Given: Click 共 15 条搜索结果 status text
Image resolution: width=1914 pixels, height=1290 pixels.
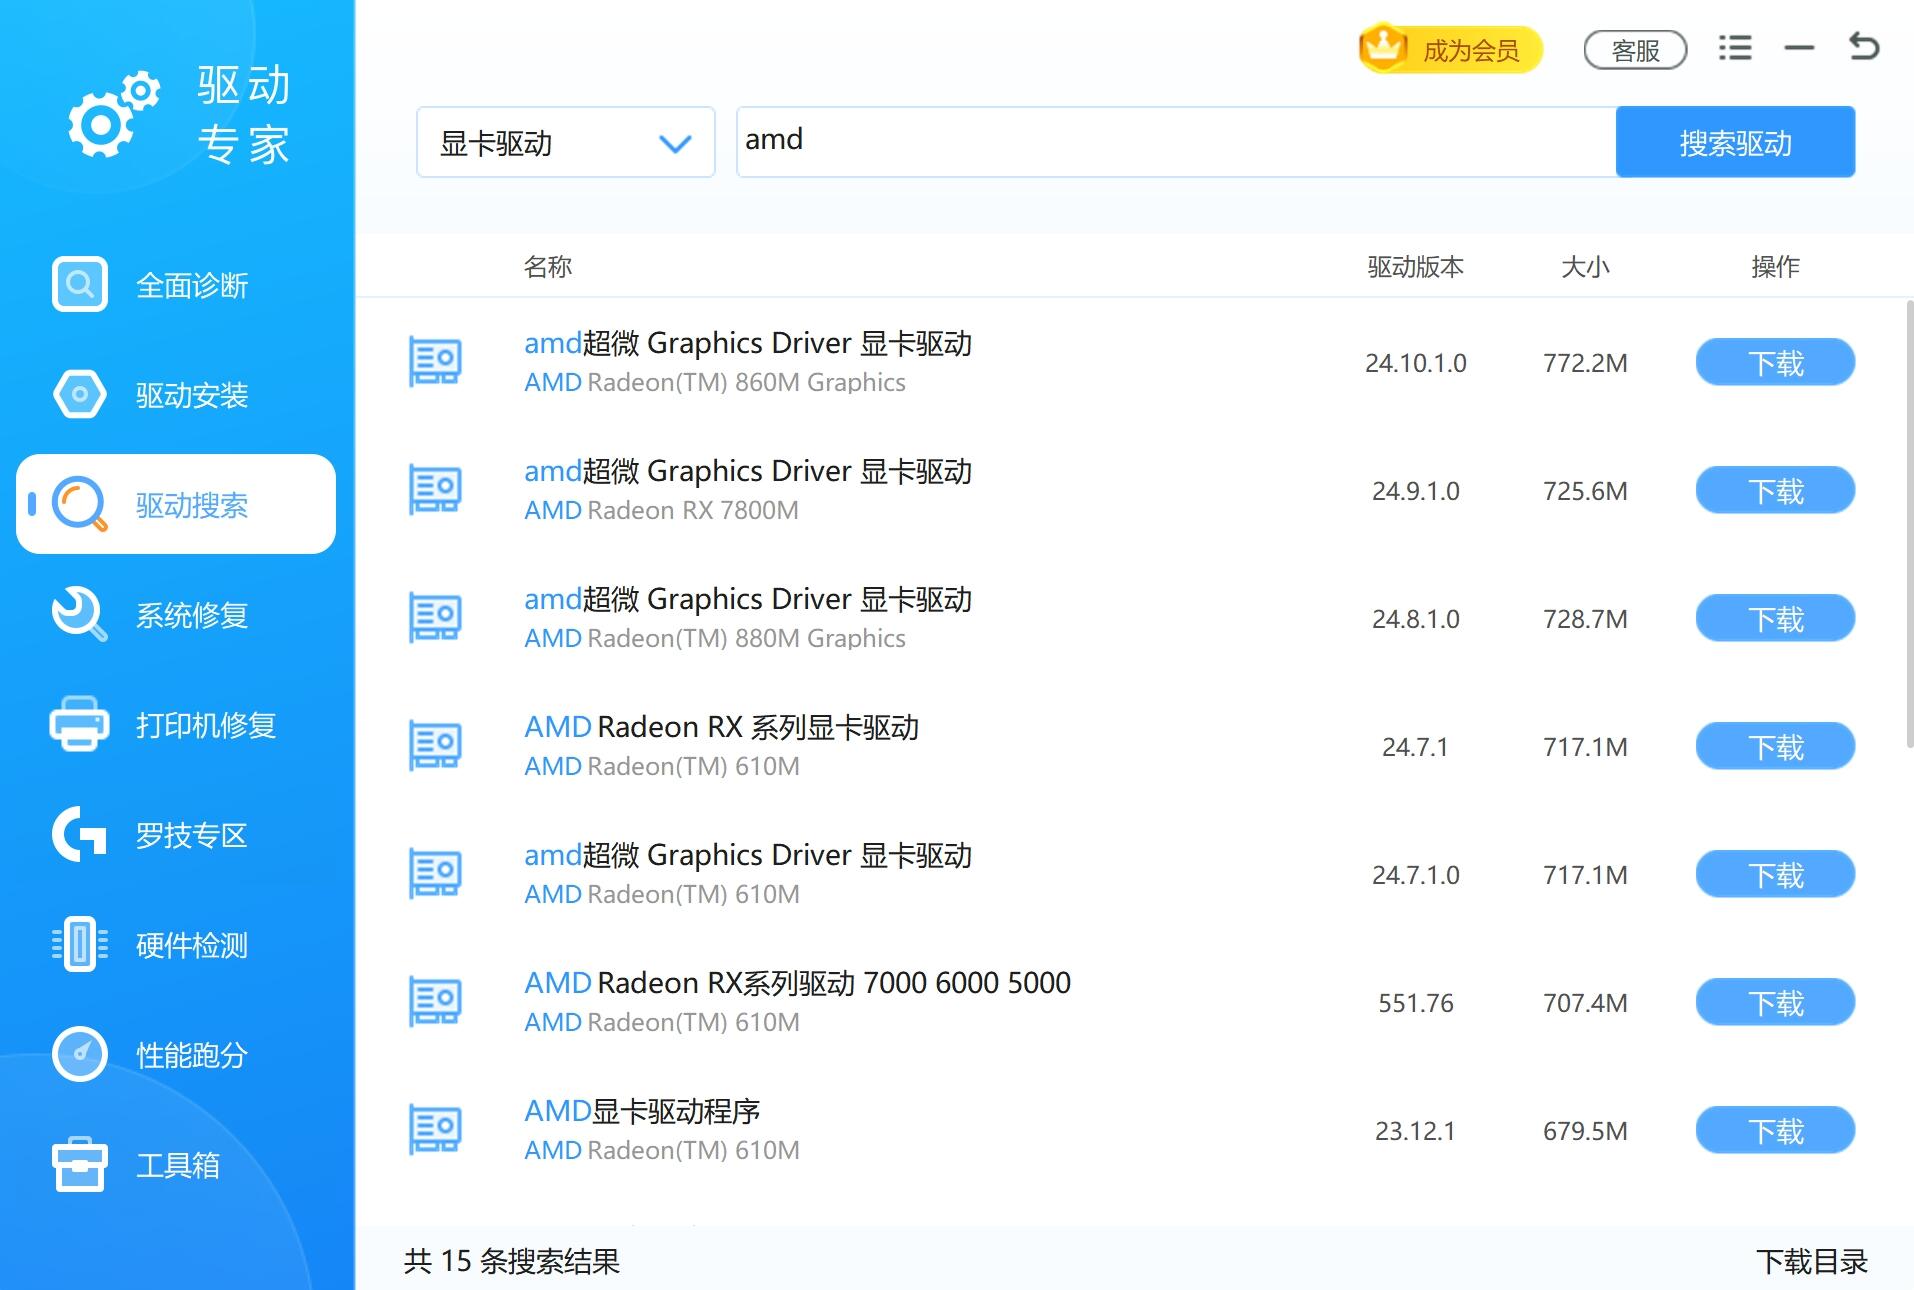Looking at the screenshot, I should (512, 1261).
